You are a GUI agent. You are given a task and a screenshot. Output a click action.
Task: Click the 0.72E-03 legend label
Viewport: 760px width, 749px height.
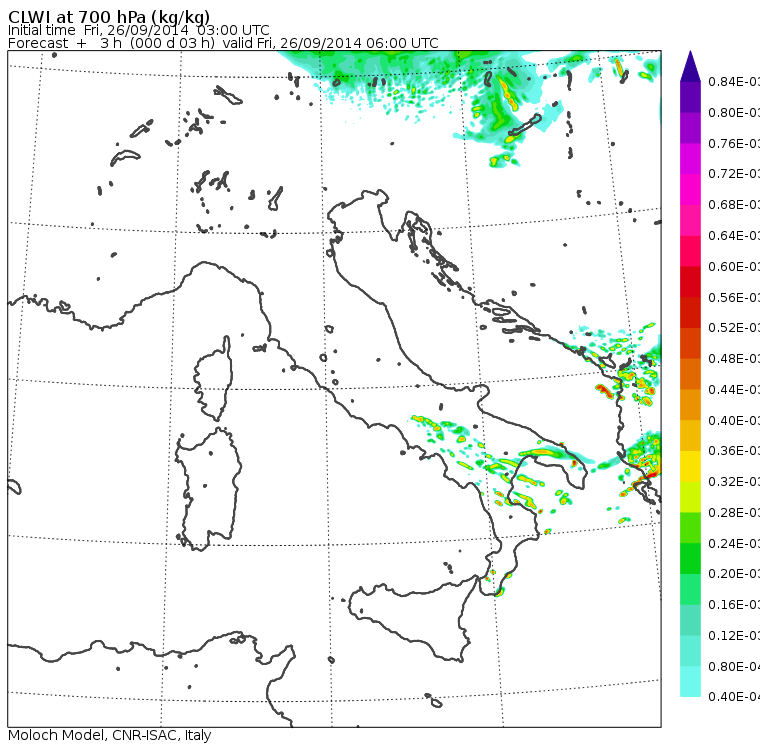[x=734, y=174]
